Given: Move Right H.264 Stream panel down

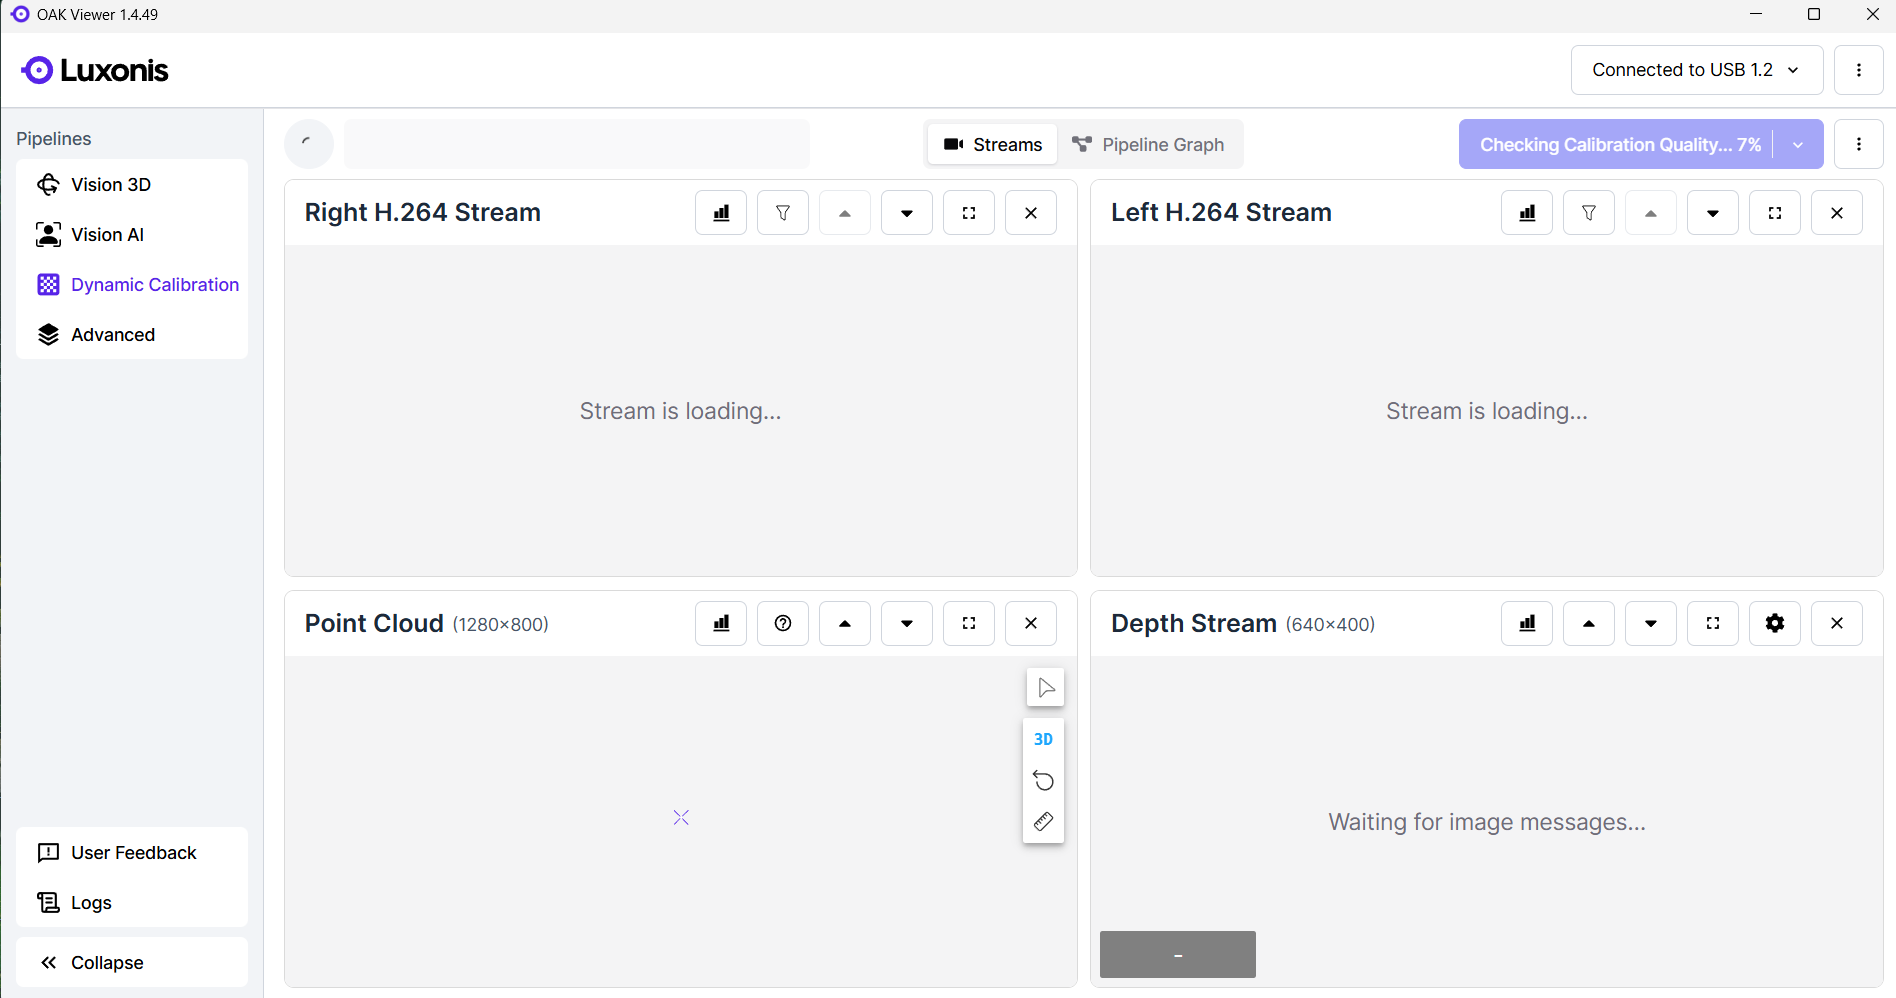Looking at the screenshot, I should 907,213.
